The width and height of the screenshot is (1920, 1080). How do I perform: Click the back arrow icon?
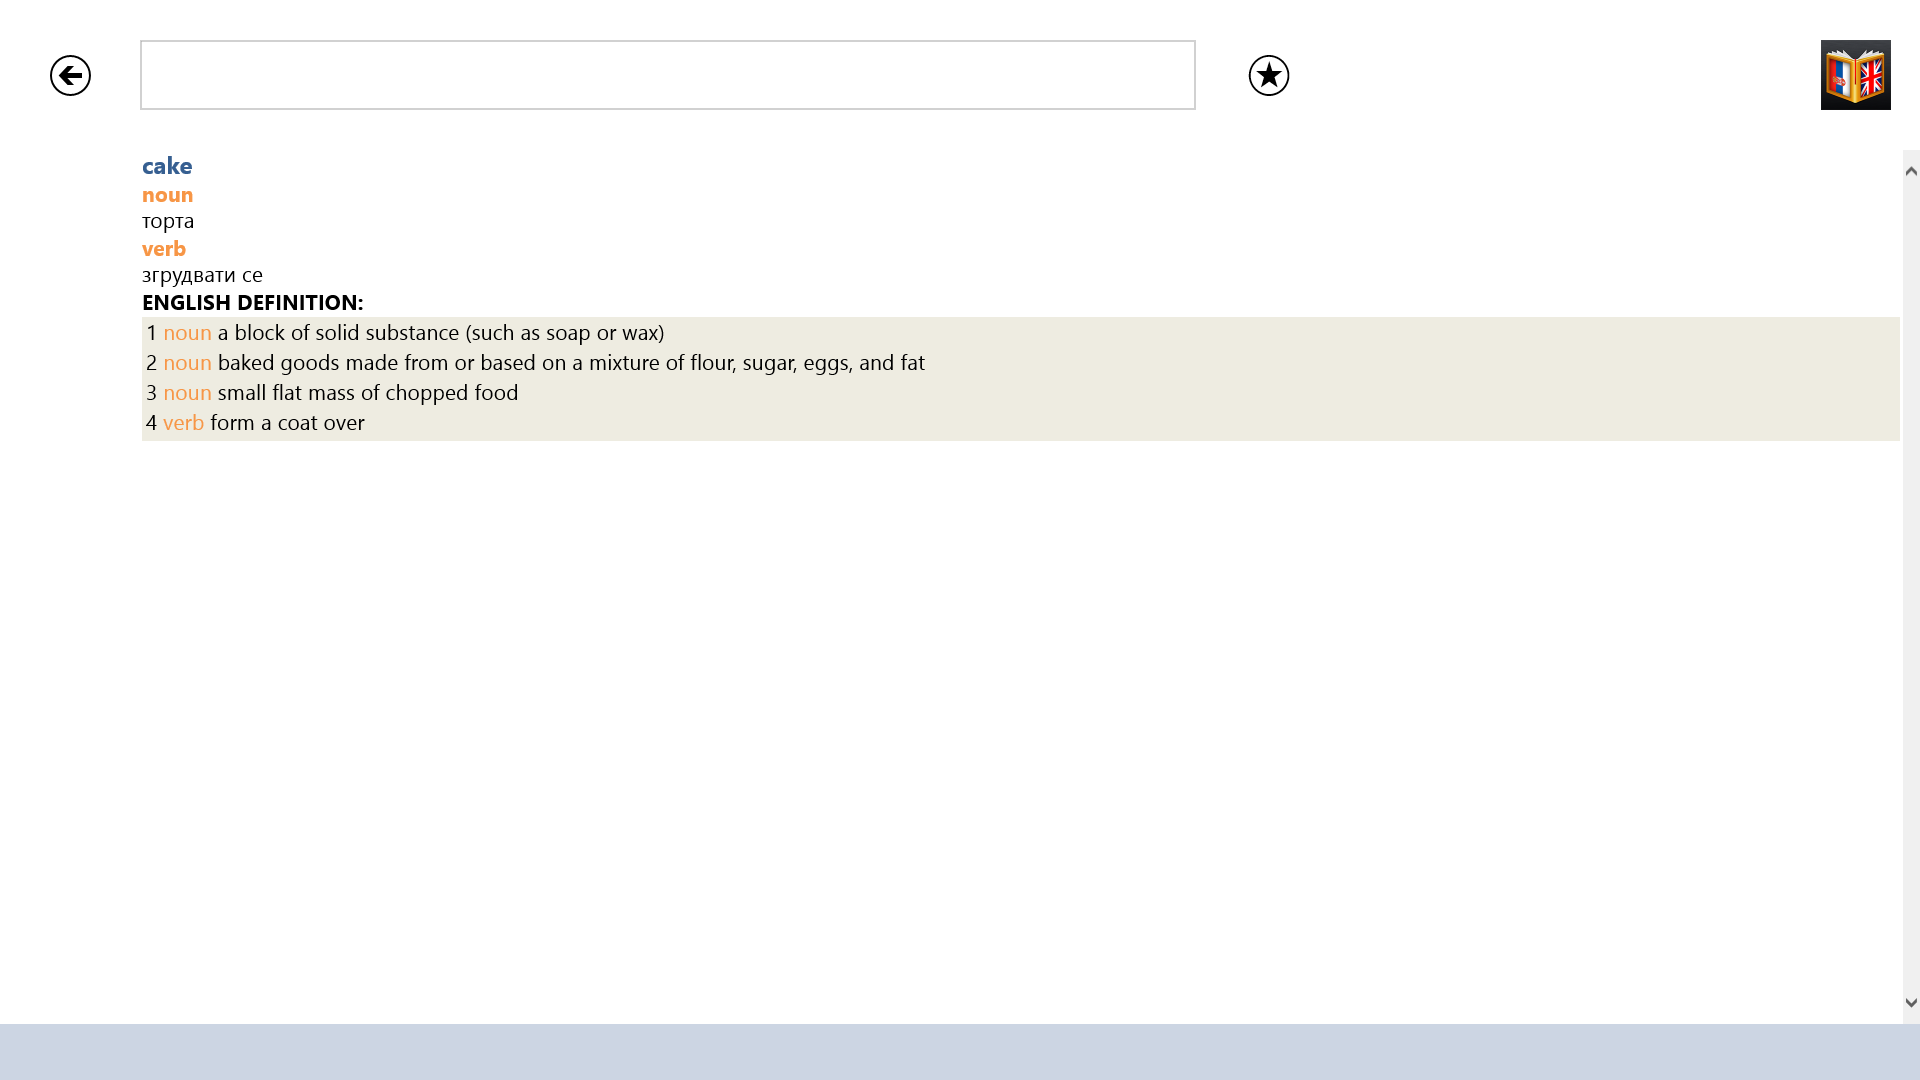pyautogui.click(x=70, y=76)
